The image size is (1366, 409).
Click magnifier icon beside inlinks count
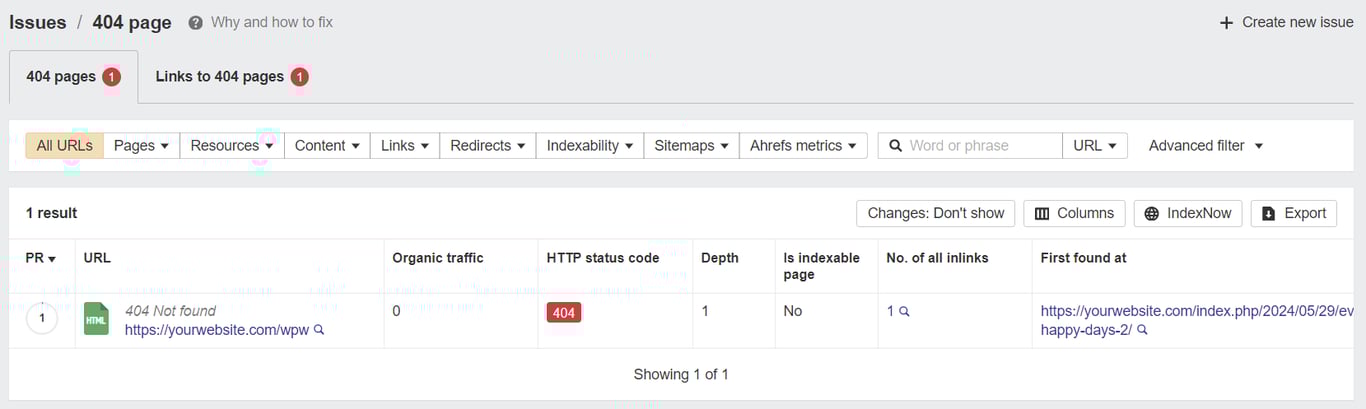[x=904, y=312]
